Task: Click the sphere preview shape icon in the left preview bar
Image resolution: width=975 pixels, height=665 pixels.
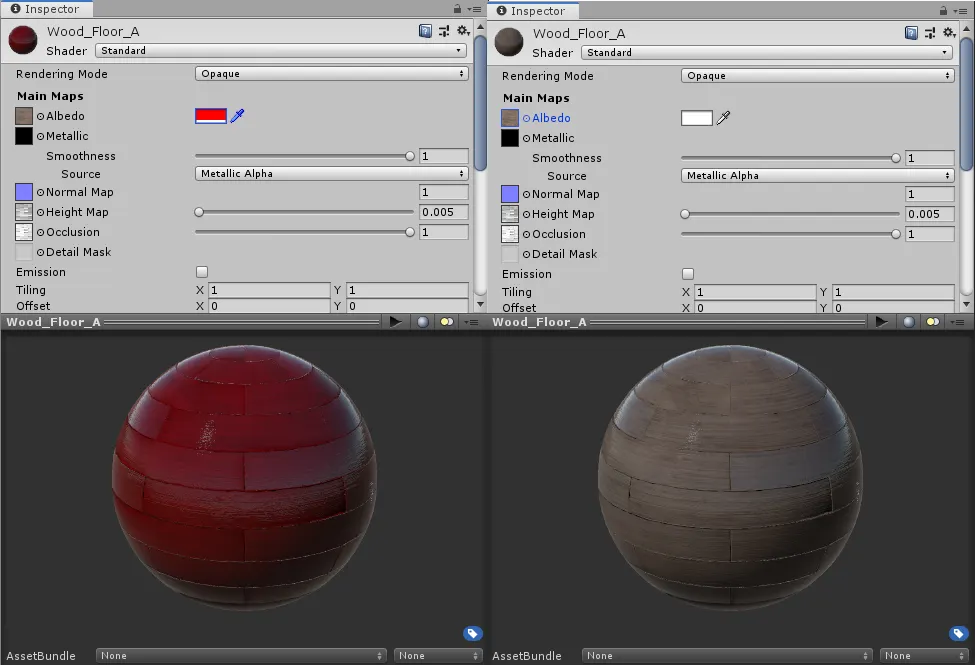Action: tap(423, 322)
